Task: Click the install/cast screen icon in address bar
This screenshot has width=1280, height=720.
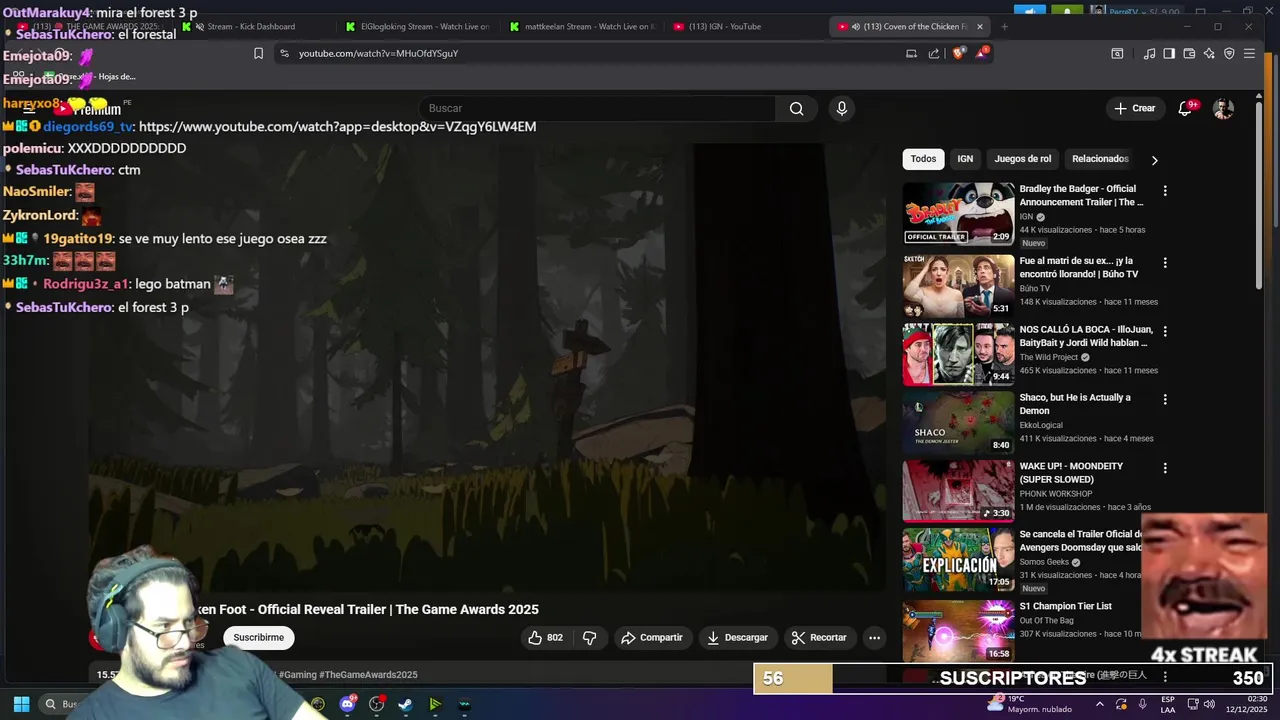Action: point(911,53)
